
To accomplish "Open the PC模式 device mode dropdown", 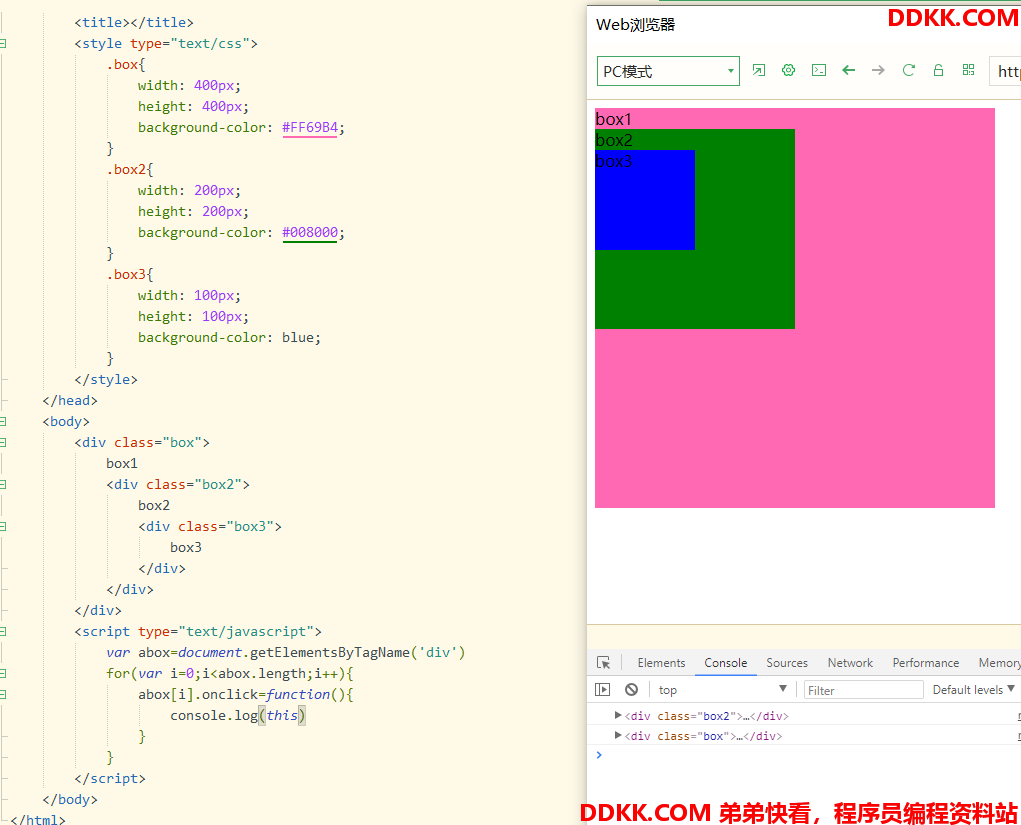I will 668,71.
